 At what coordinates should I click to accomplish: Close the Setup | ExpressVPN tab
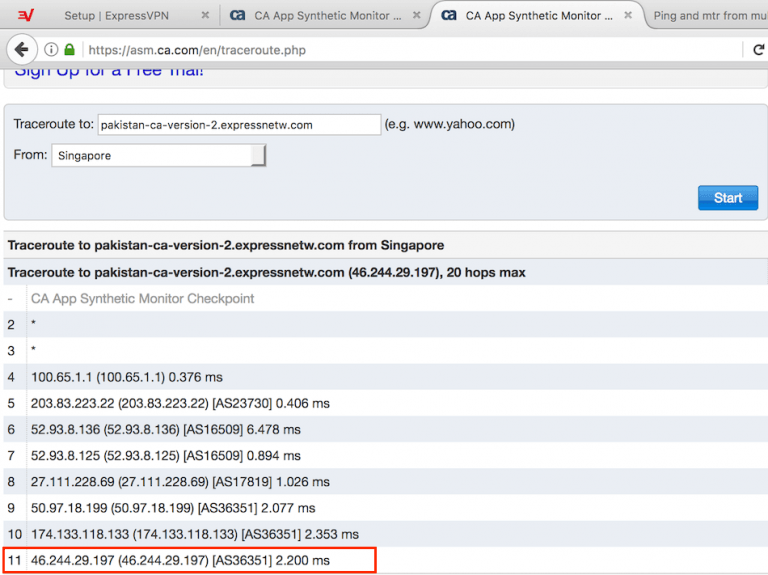click(x=205, y=15)
